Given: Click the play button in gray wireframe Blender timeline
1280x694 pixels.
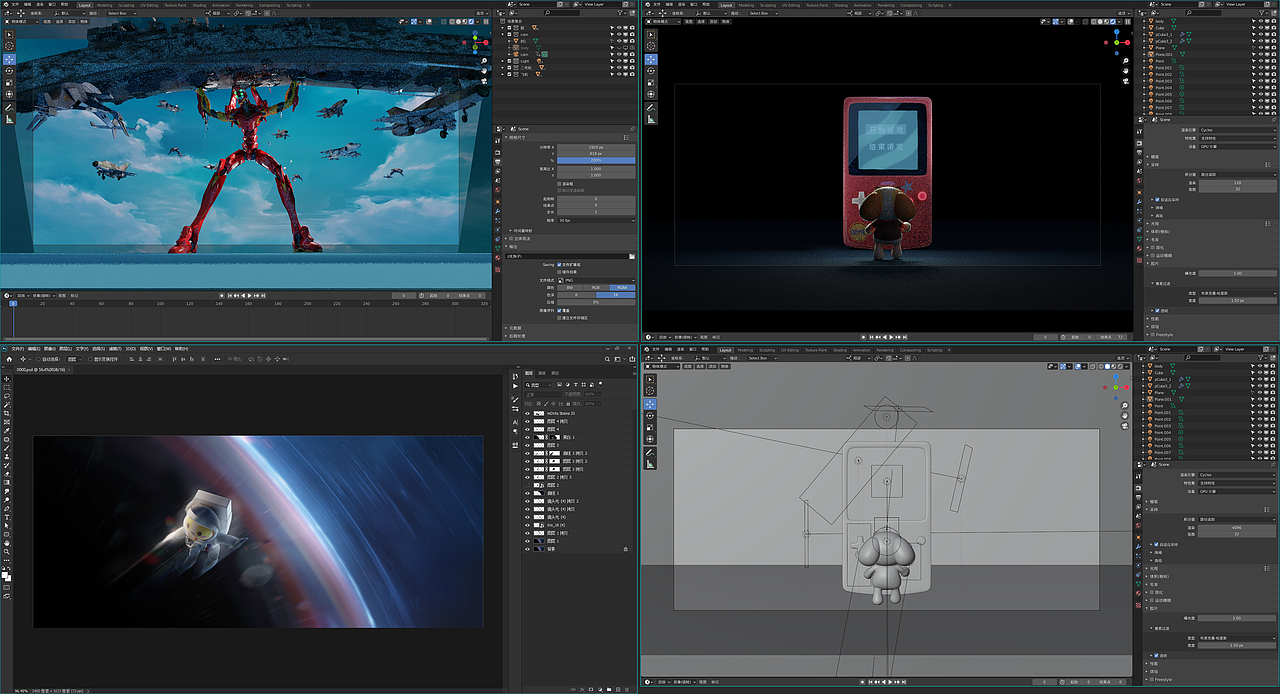Looking at the screenshot, I should click(x=890, y=681).
